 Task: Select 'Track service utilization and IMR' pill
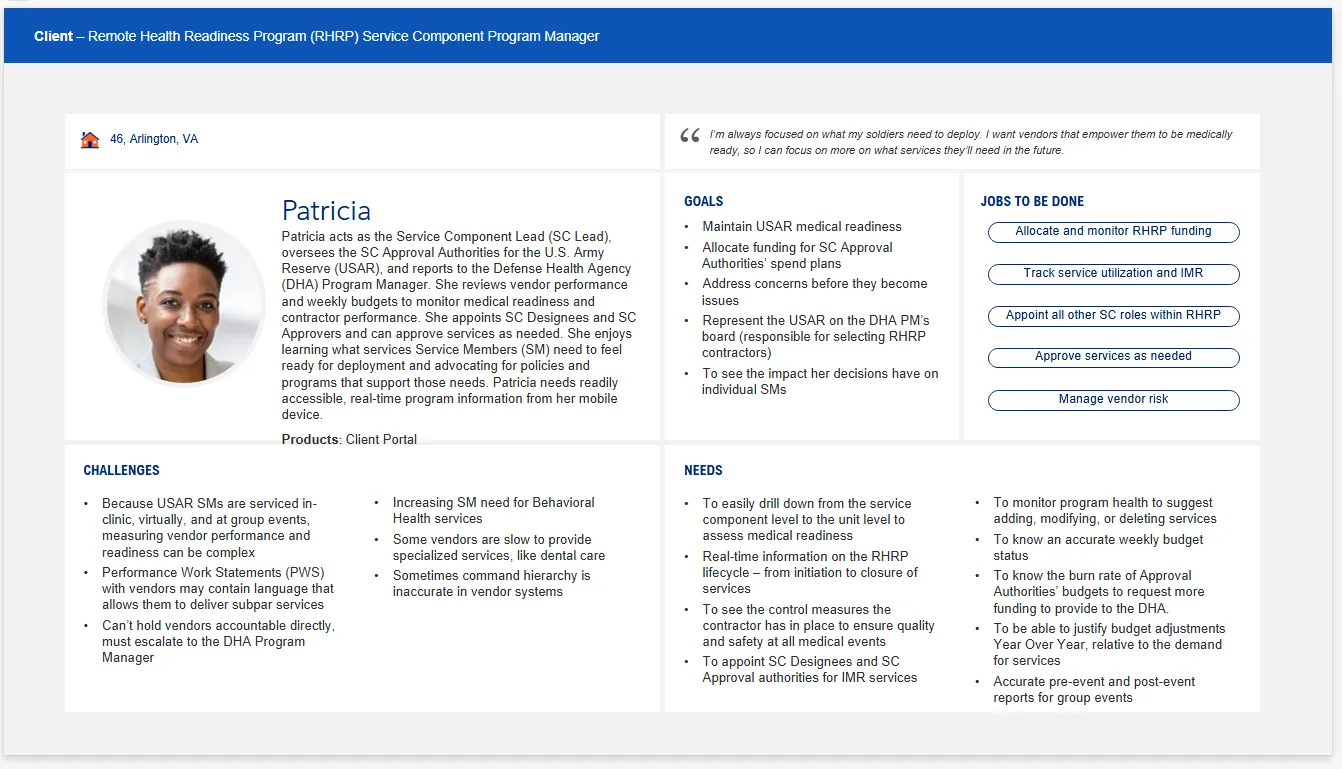pos(1113,274)
